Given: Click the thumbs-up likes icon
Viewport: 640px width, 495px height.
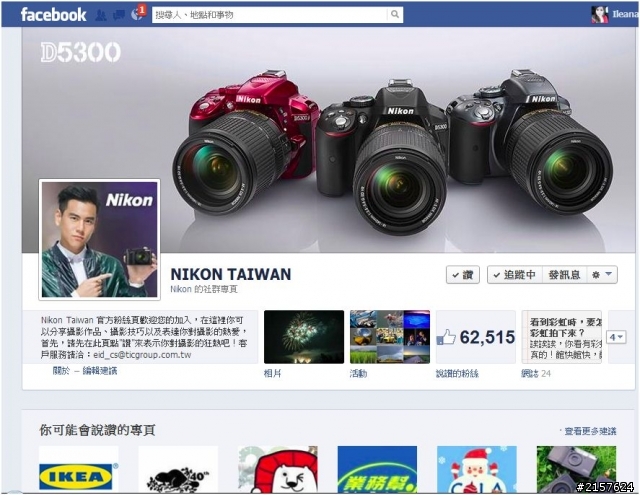Looking at the screenshot, I should coord(446,337).
